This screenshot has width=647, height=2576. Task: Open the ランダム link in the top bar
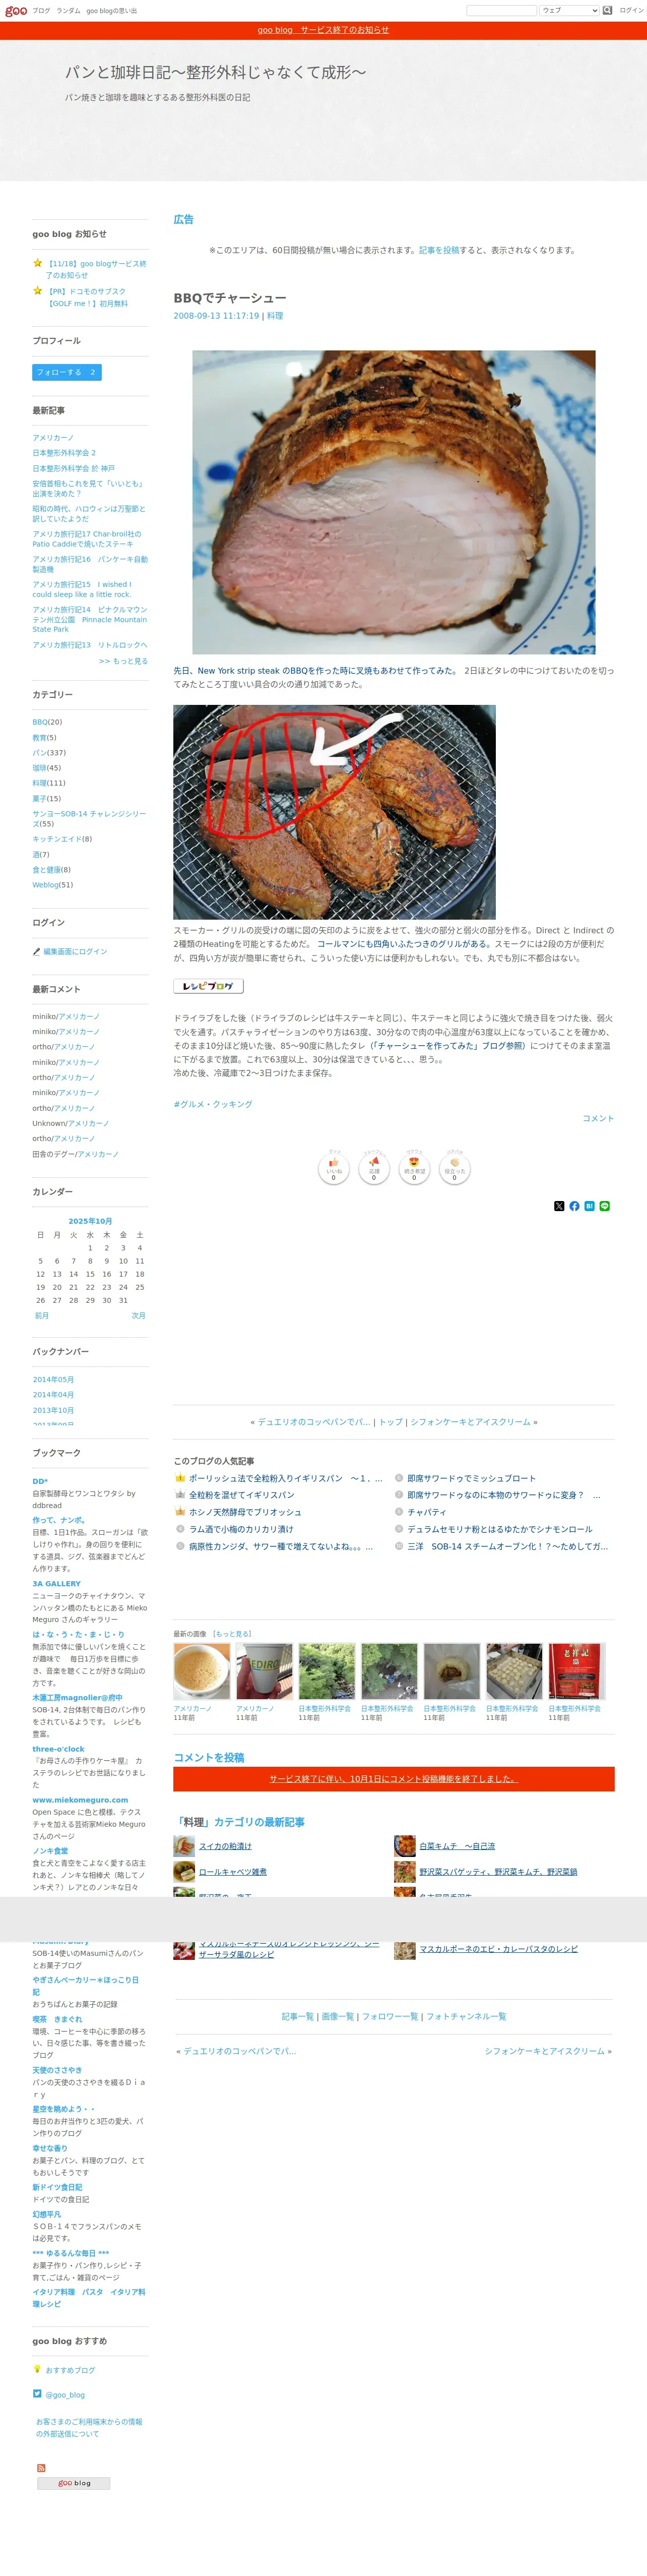68,10
